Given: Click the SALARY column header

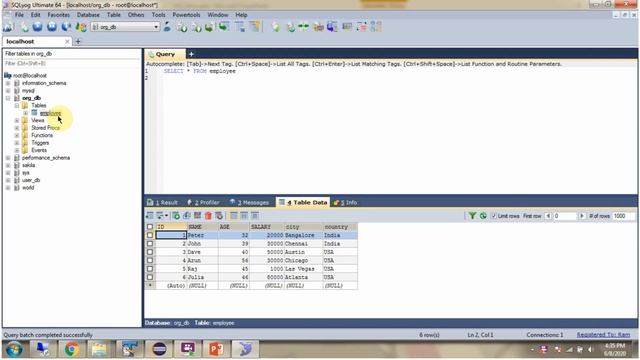Looking at the screenshot, I should tap(267, 227).
